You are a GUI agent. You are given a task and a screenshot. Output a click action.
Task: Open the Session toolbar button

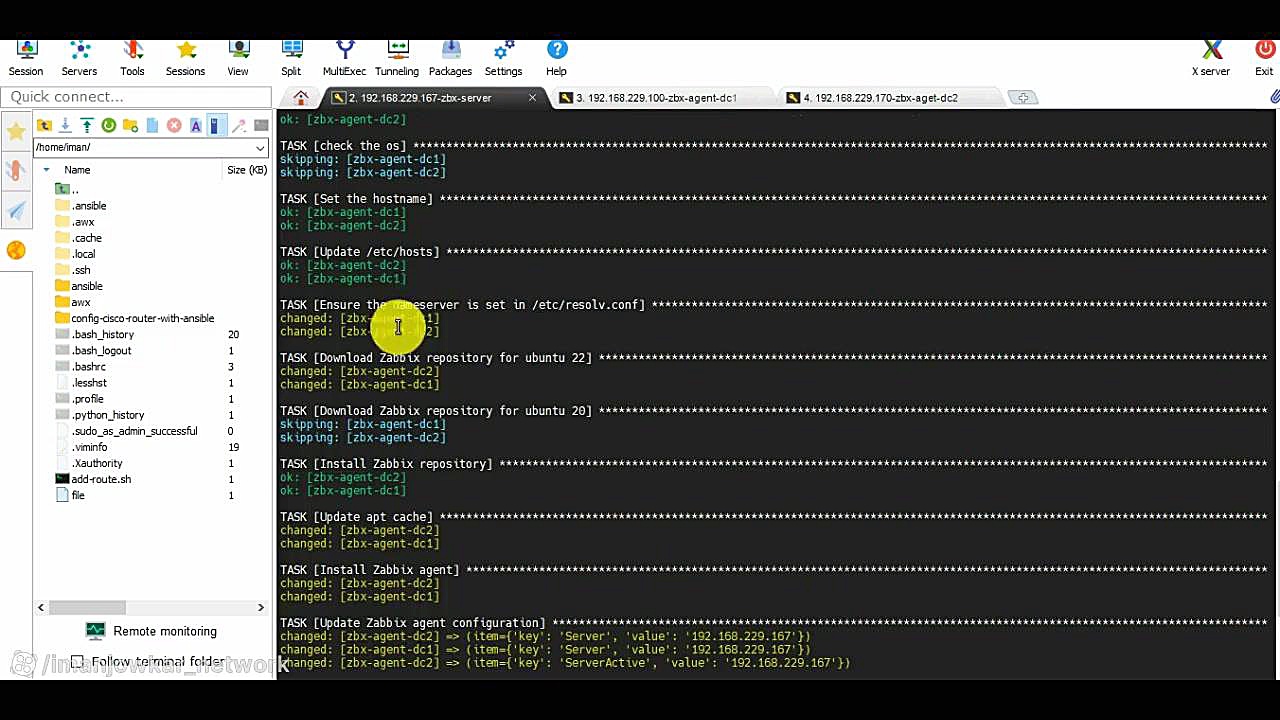coord(26,59)
